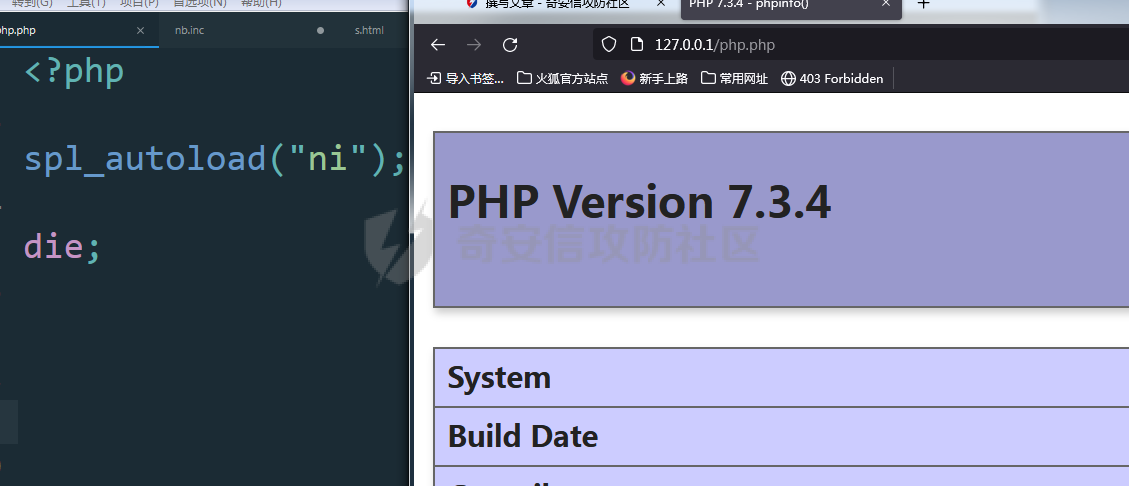The image size is (1129, 486).
Task: Open the 帮助(H) menu in editor
Action: 261,4
